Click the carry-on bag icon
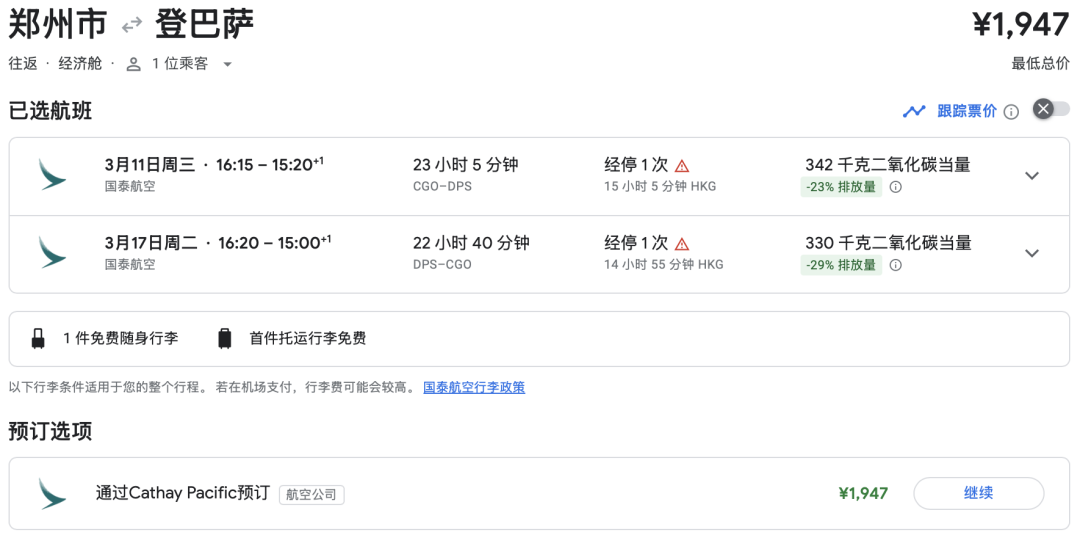This screenshot has height=535, width=1080. 38,339
